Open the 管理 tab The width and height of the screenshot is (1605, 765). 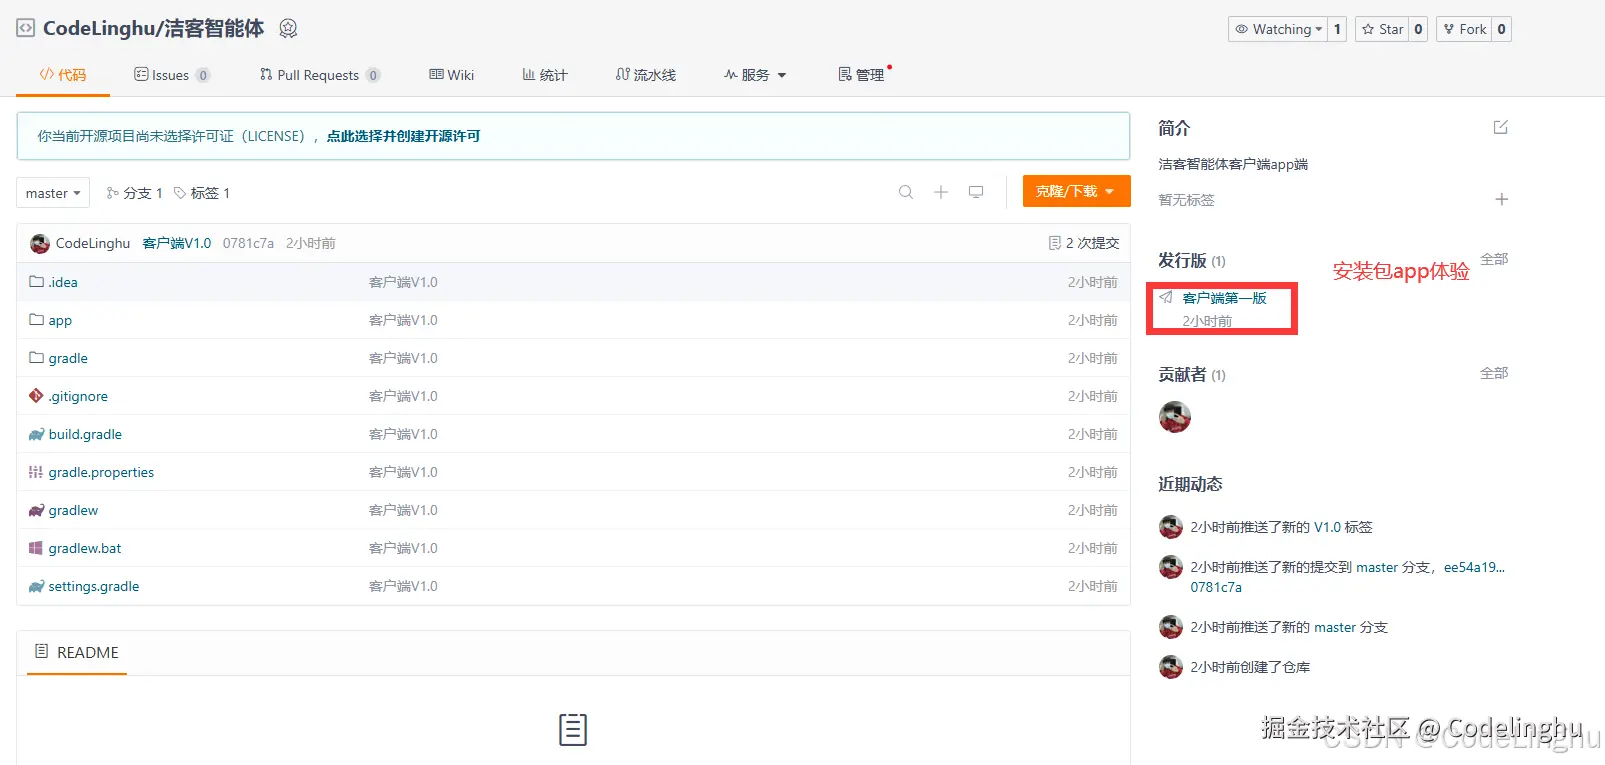[x=861, y=75]
